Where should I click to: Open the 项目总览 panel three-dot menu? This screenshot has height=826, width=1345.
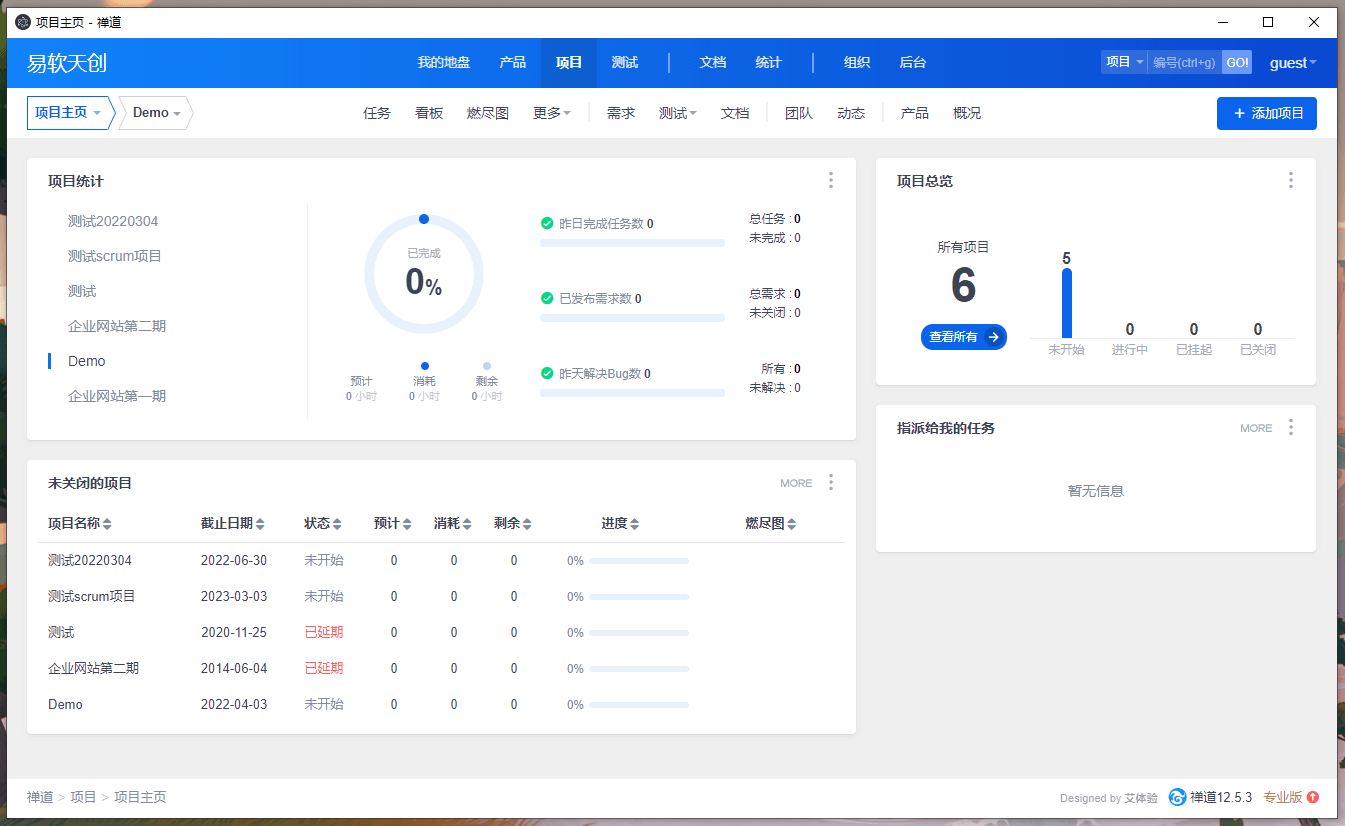click(1290, 180)
